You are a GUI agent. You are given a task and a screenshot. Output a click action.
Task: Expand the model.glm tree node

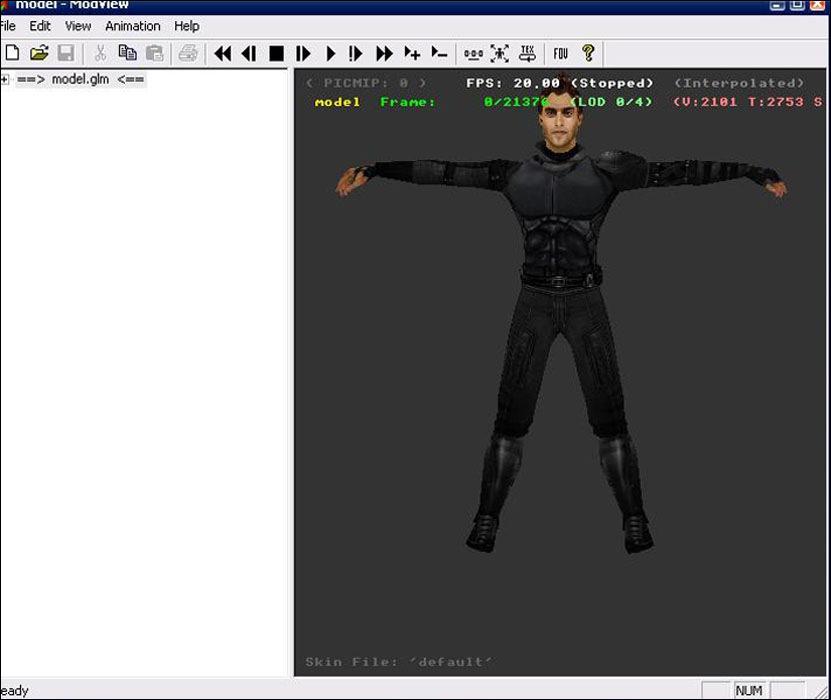pyautogui.click(x=5, y=80)
